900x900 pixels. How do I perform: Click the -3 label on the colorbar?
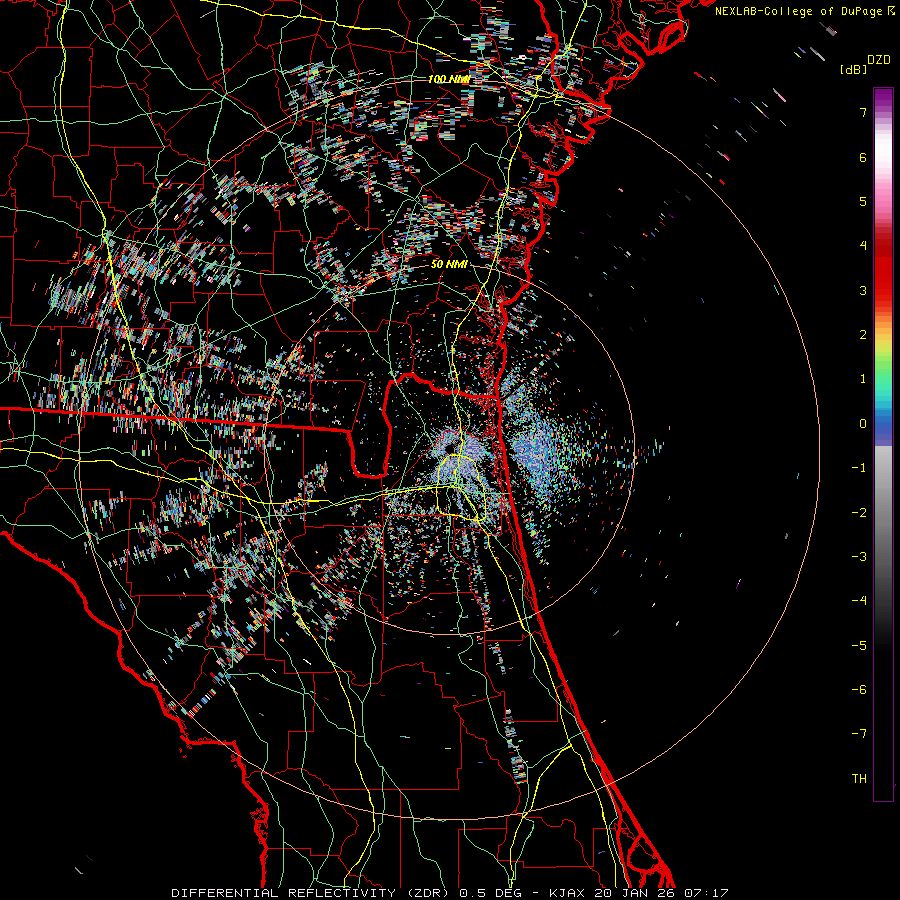pyautogui.click(x=859, y=557)
